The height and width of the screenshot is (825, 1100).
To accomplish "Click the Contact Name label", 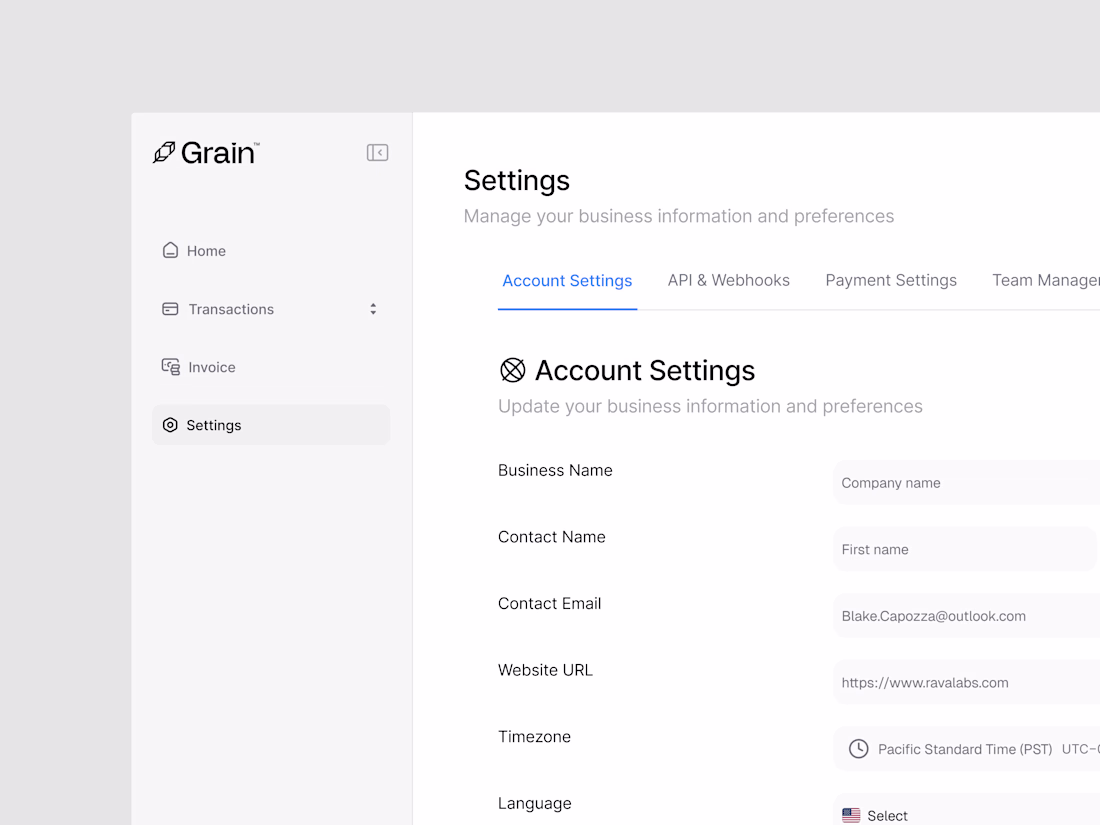I will [551, 537].
